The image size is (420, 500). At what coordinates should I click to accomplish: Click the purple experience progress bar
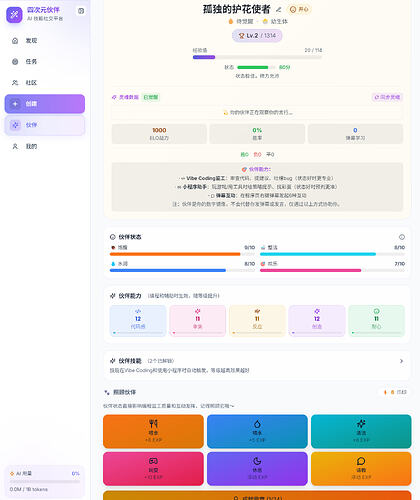257,57
